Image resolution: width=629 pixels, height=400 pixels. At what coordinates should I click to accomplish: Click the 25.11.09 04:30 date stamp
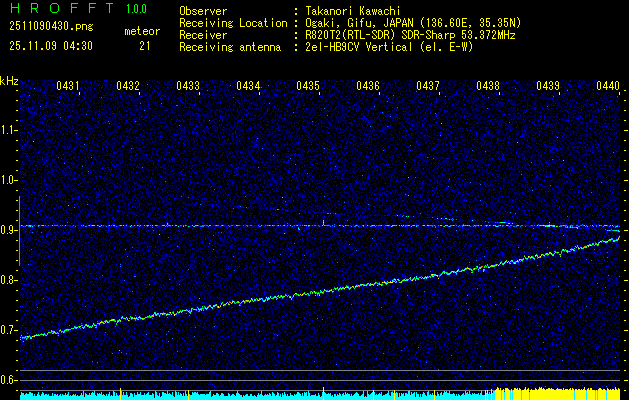(50, 46)
